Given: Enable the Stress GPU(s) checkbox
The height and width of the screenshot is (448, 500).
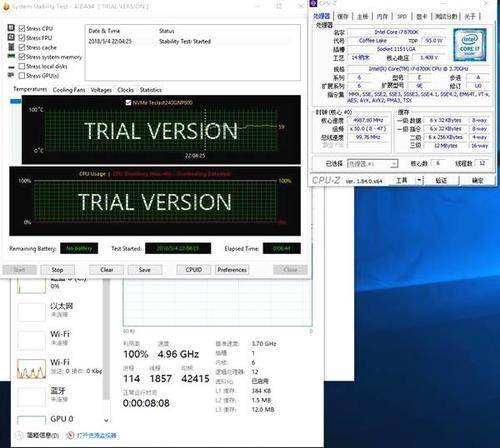Looking at the screenshot, I should (x=22, y=76).
